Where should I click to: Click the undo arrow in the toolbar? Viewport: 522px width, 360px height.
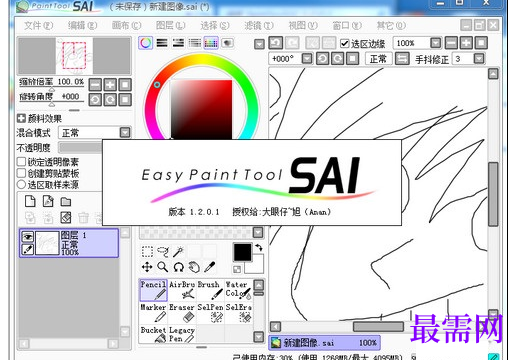[x=276, y=43]
